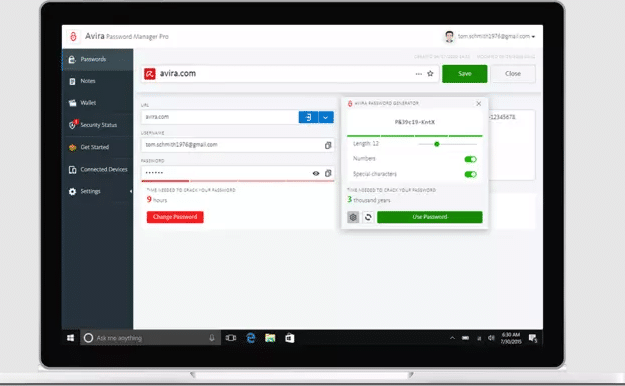Regenerate password with refresh icon
625x386 pixels.
(x=368, y=217)
